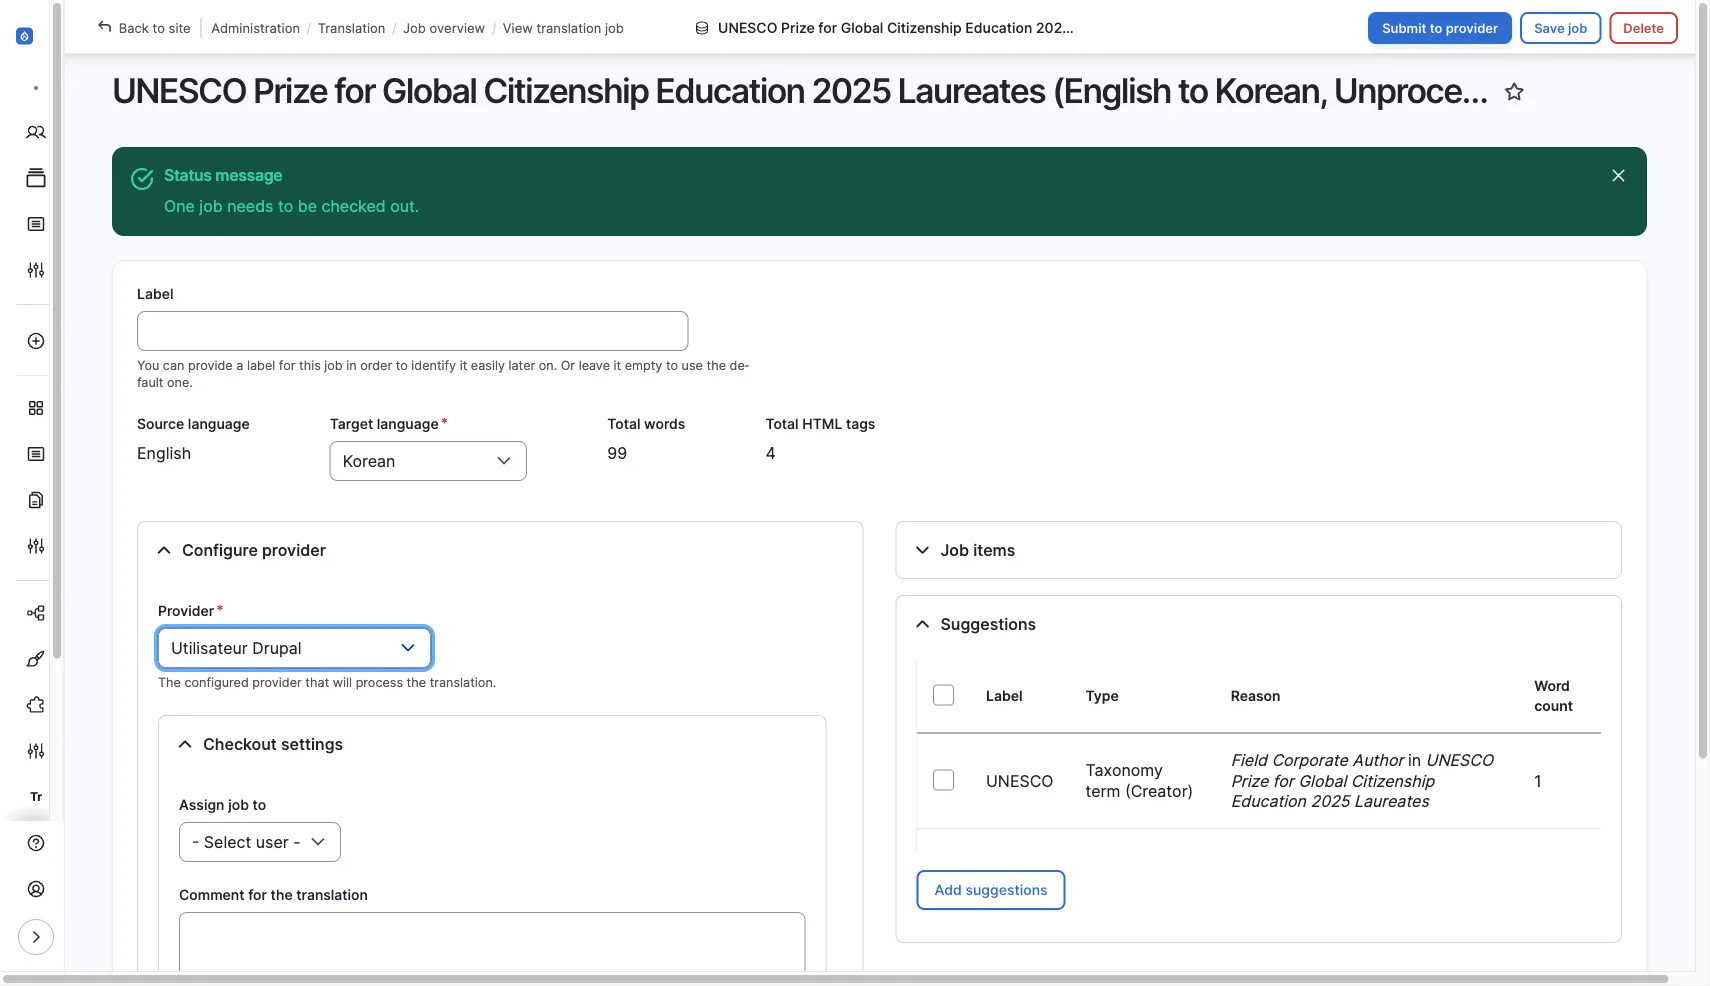Click the Add suggestions button
Viewport: 1710px width, 986px height.
pyautogui.click(x=989, y=889)
